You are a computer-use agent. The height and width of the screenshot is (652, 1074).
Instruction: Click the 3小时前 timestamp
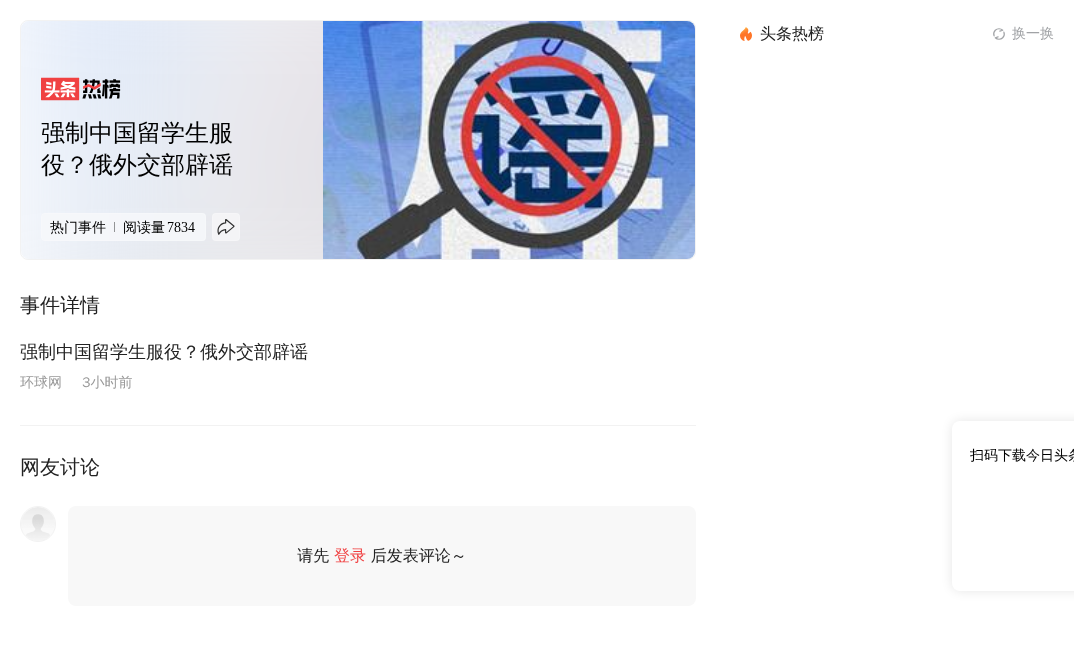tap(107, 382)
